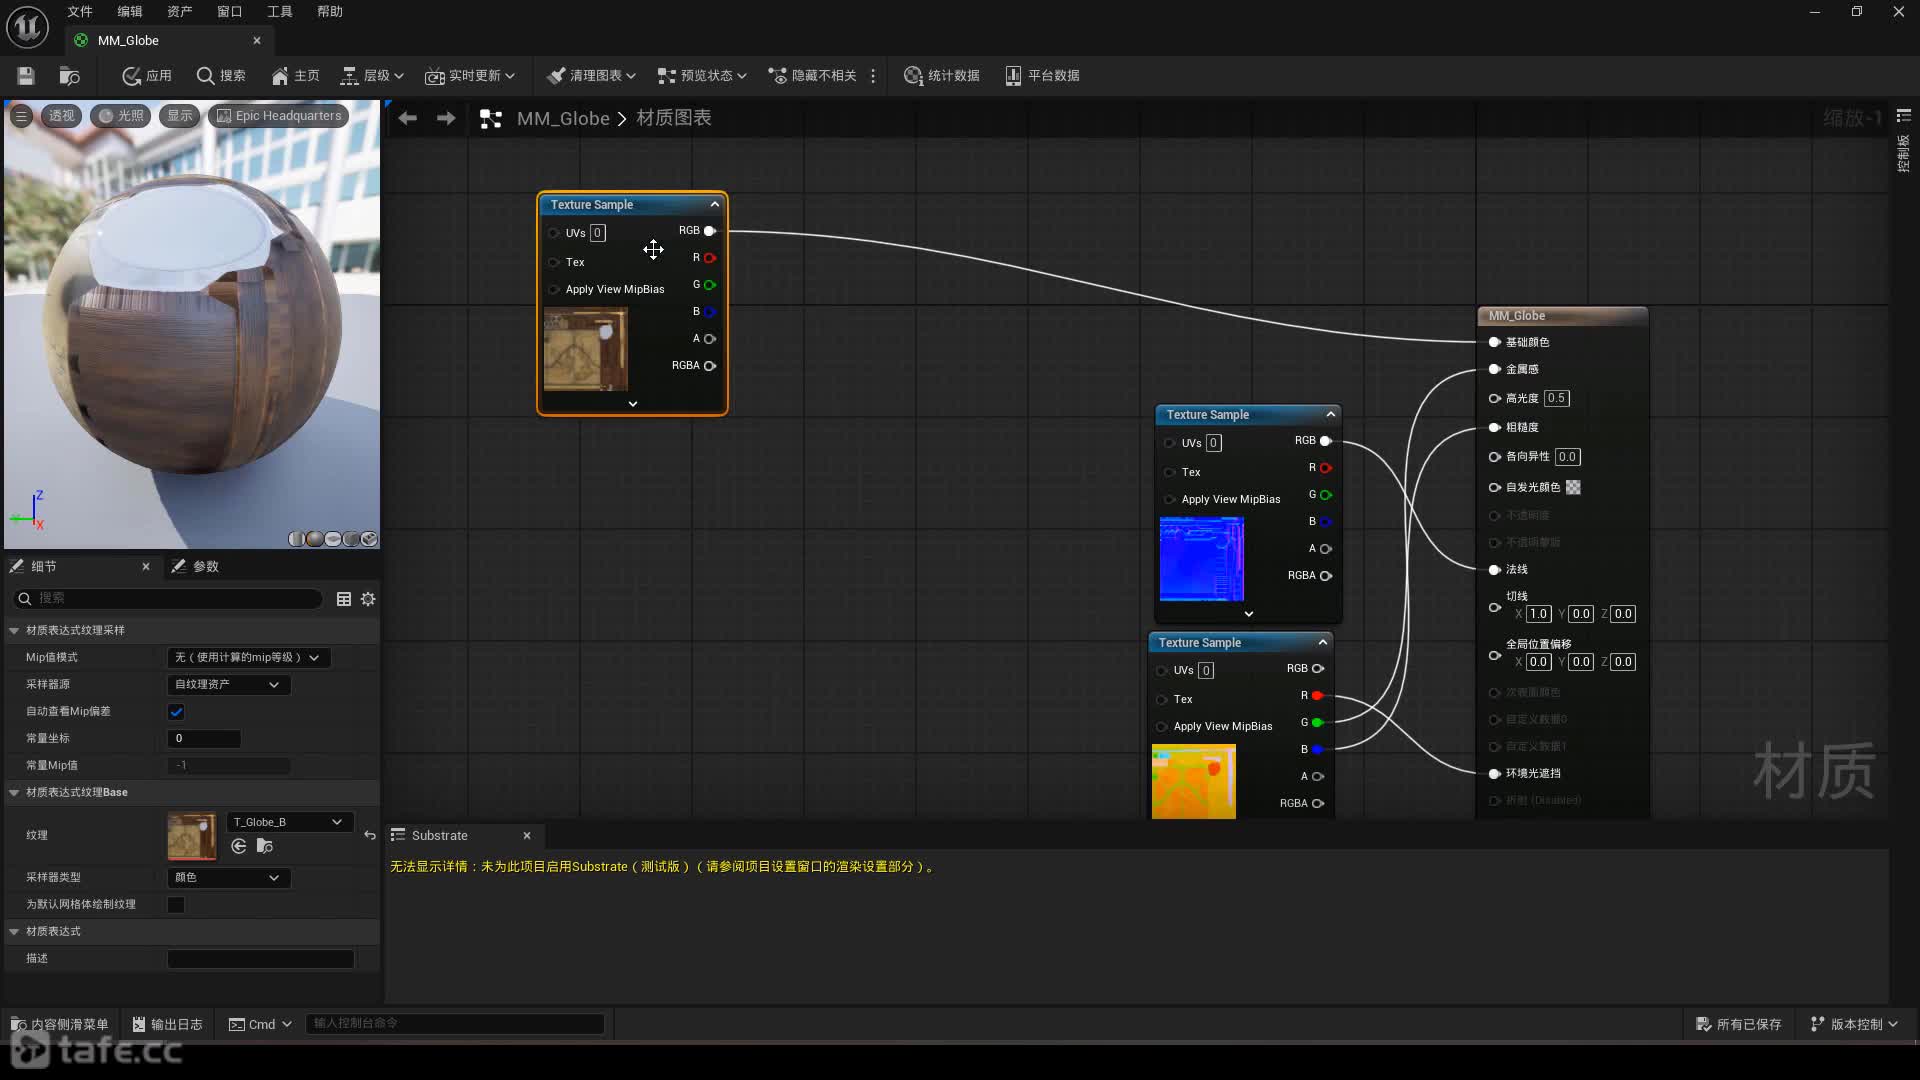Open details property matrix grid icon

(344, 599)
